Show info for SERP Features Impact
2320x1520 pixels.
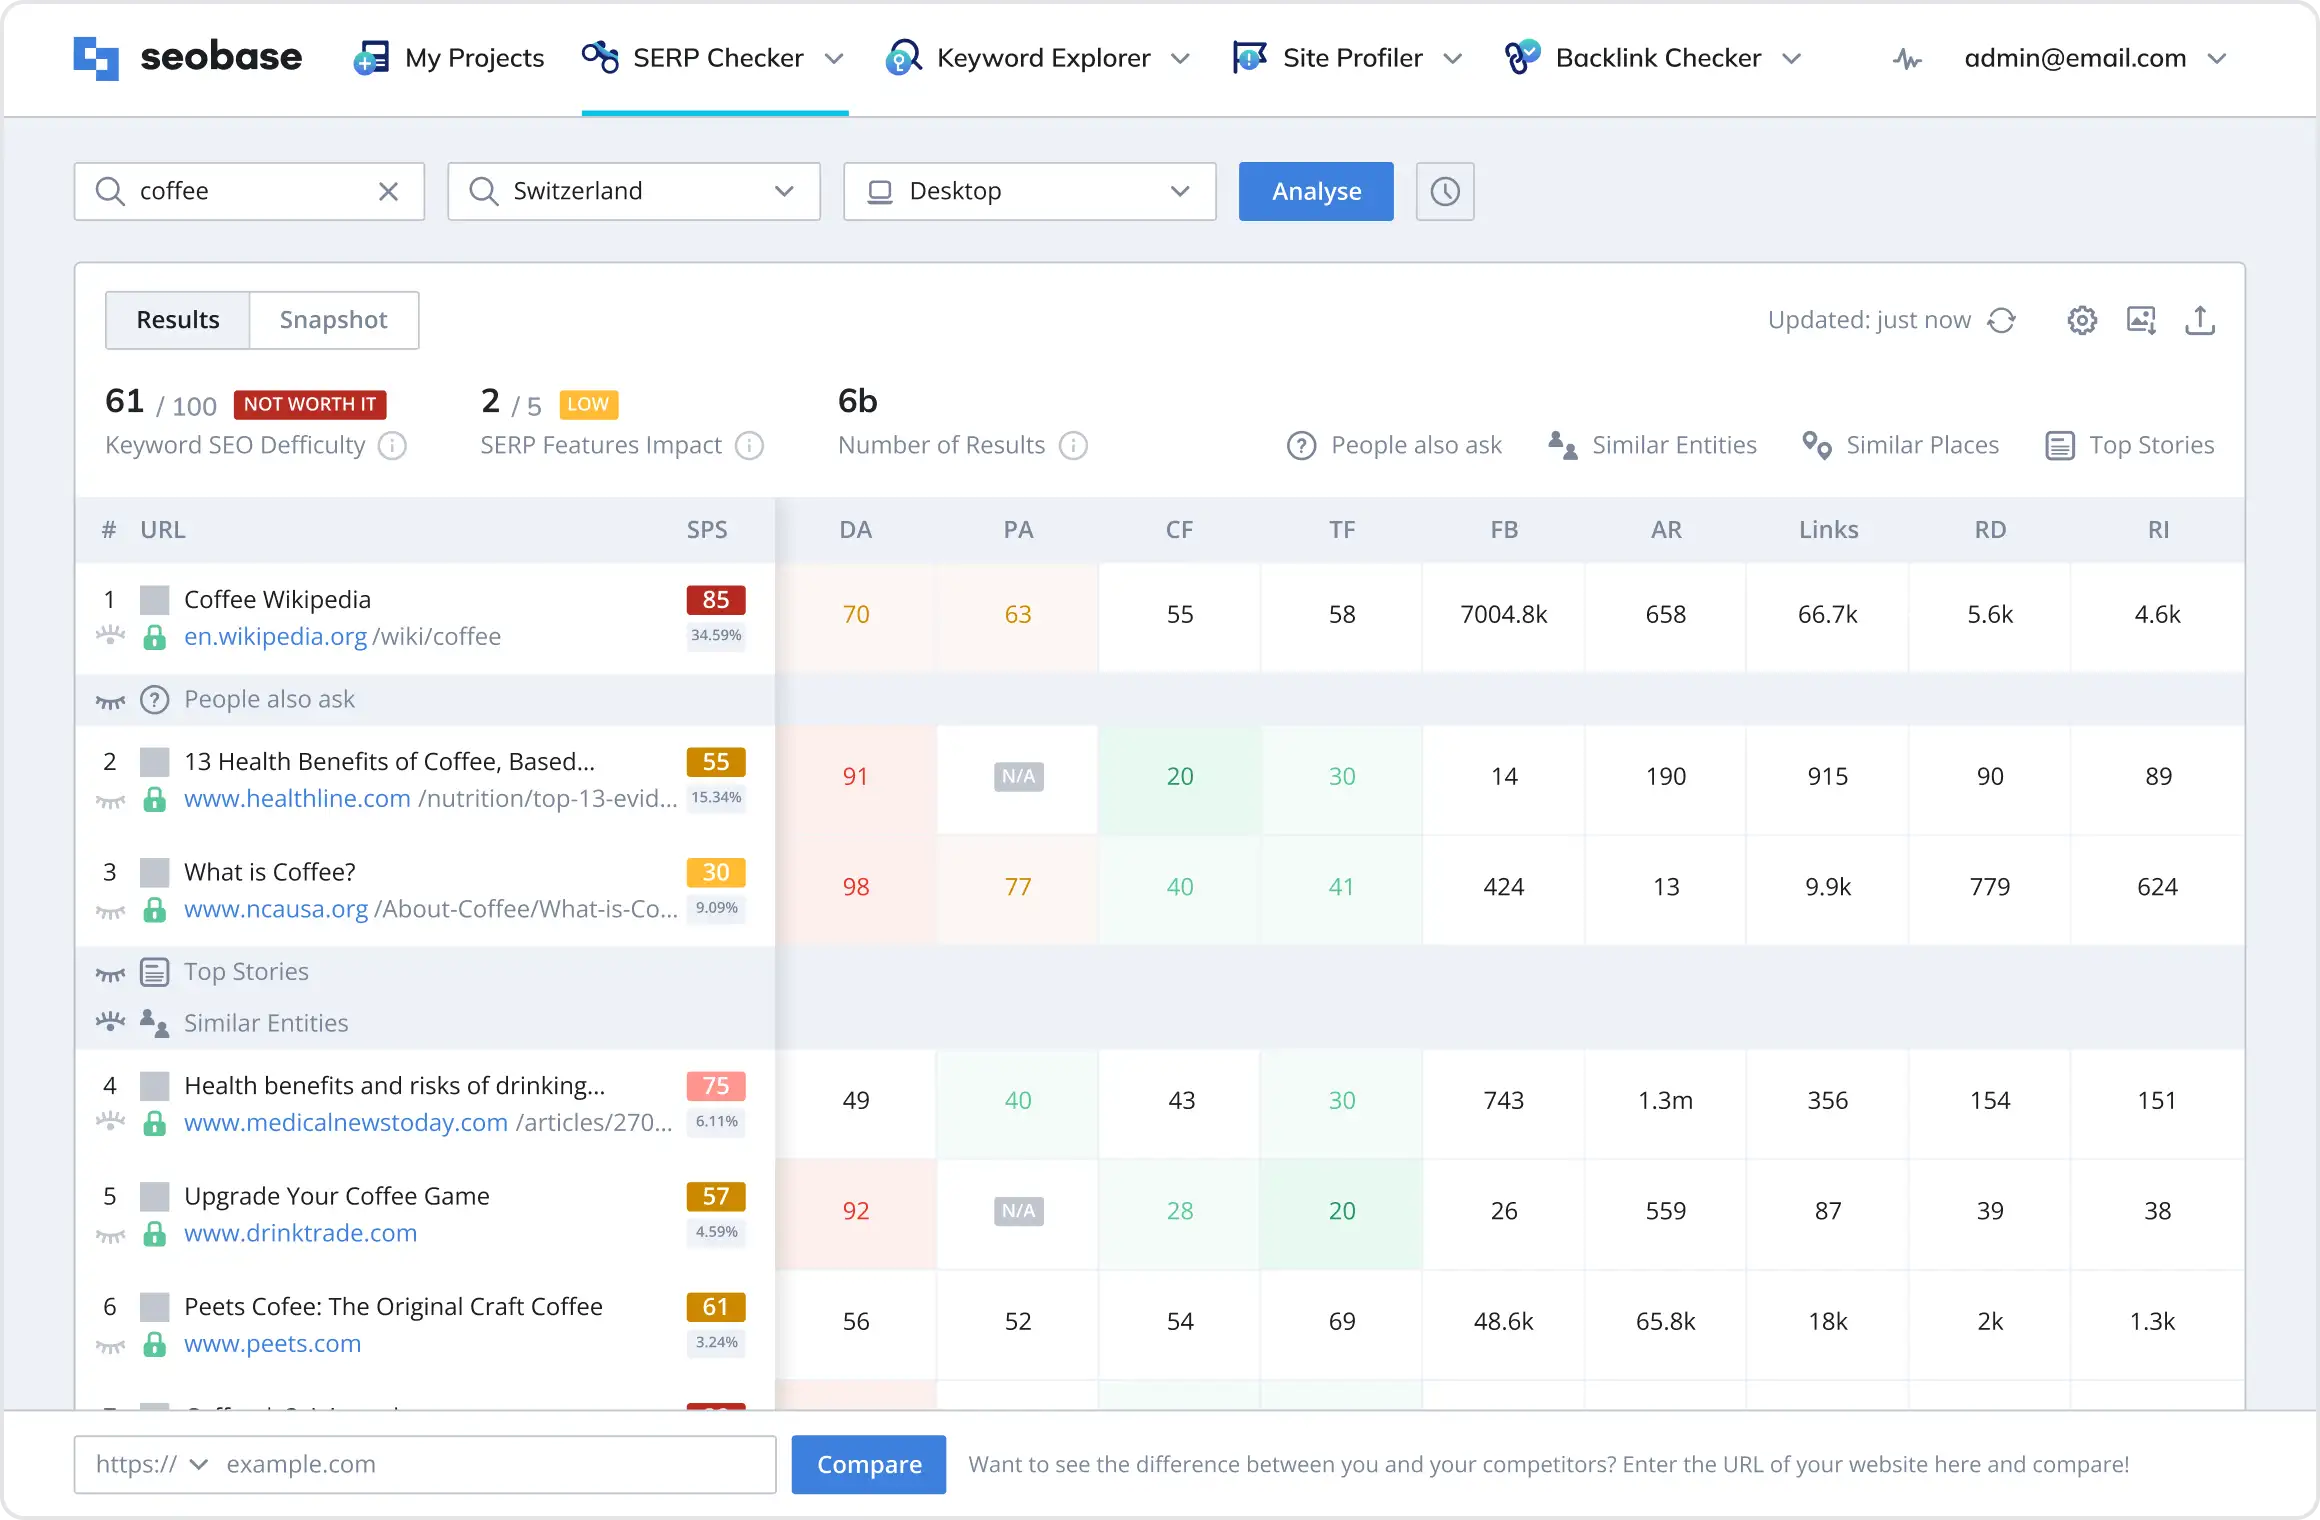(749, 446)
